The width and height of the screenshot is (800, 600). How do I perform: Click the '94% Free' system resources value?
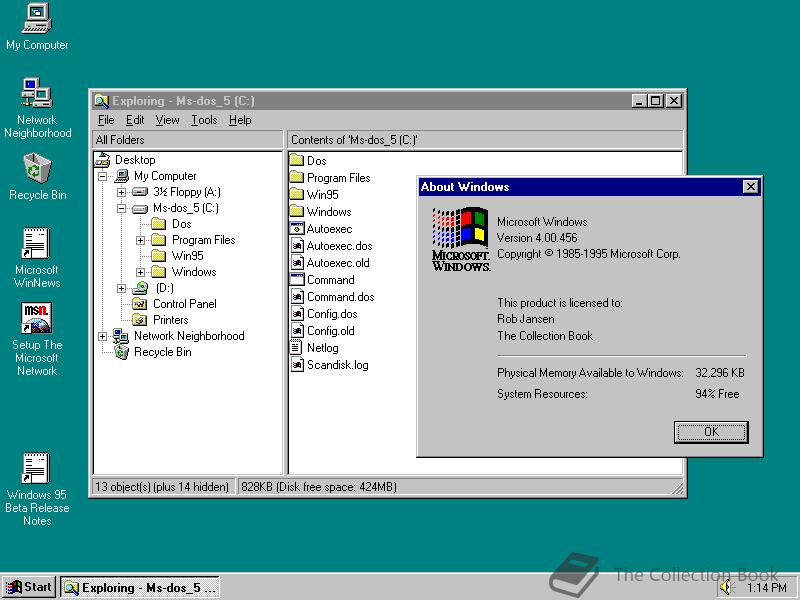click(717, 394)
